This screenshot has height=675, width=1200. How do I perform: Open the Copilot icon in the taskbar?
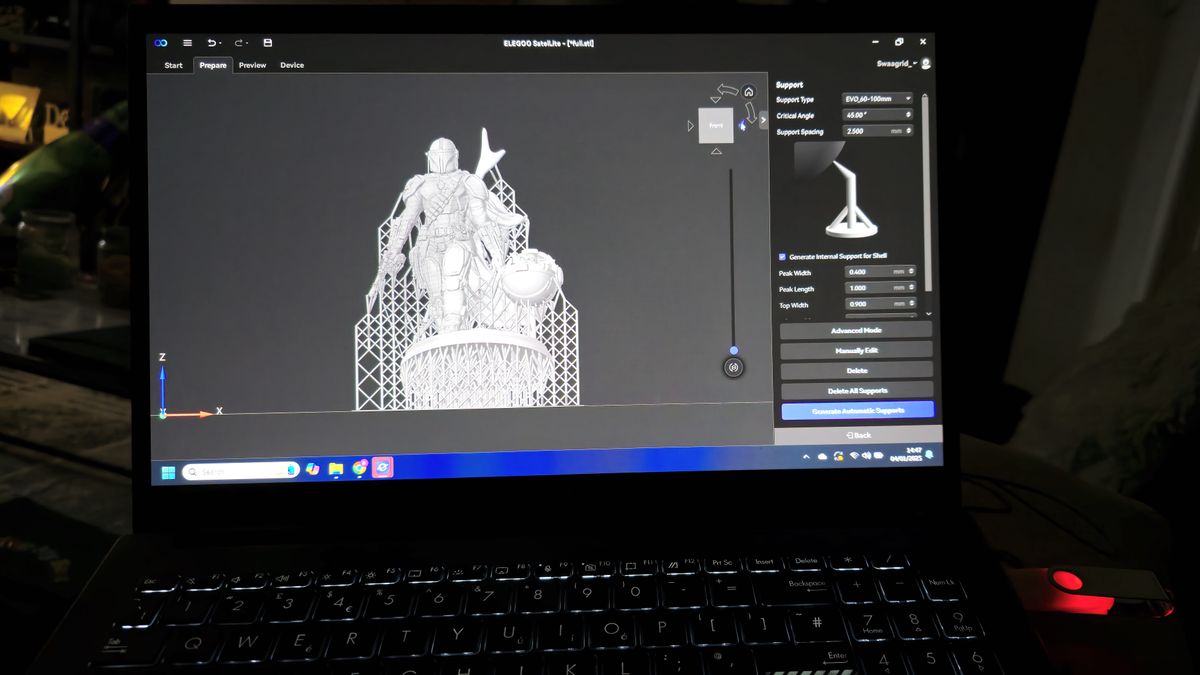(313, 469)
